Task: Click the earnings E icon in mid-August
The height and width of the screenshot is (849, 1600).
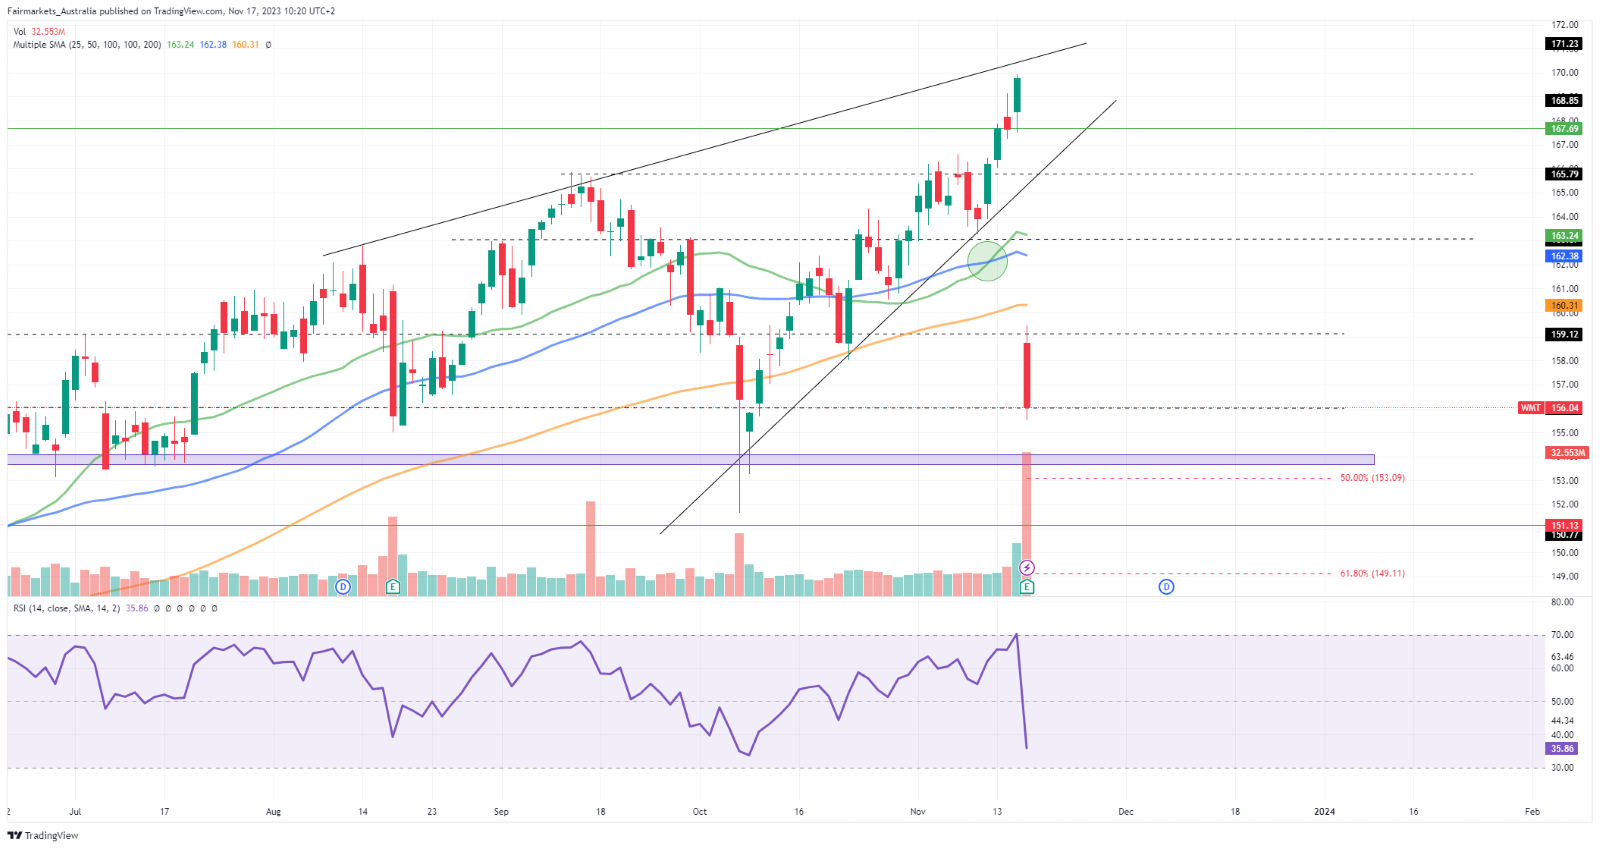Action: (392, 587)
